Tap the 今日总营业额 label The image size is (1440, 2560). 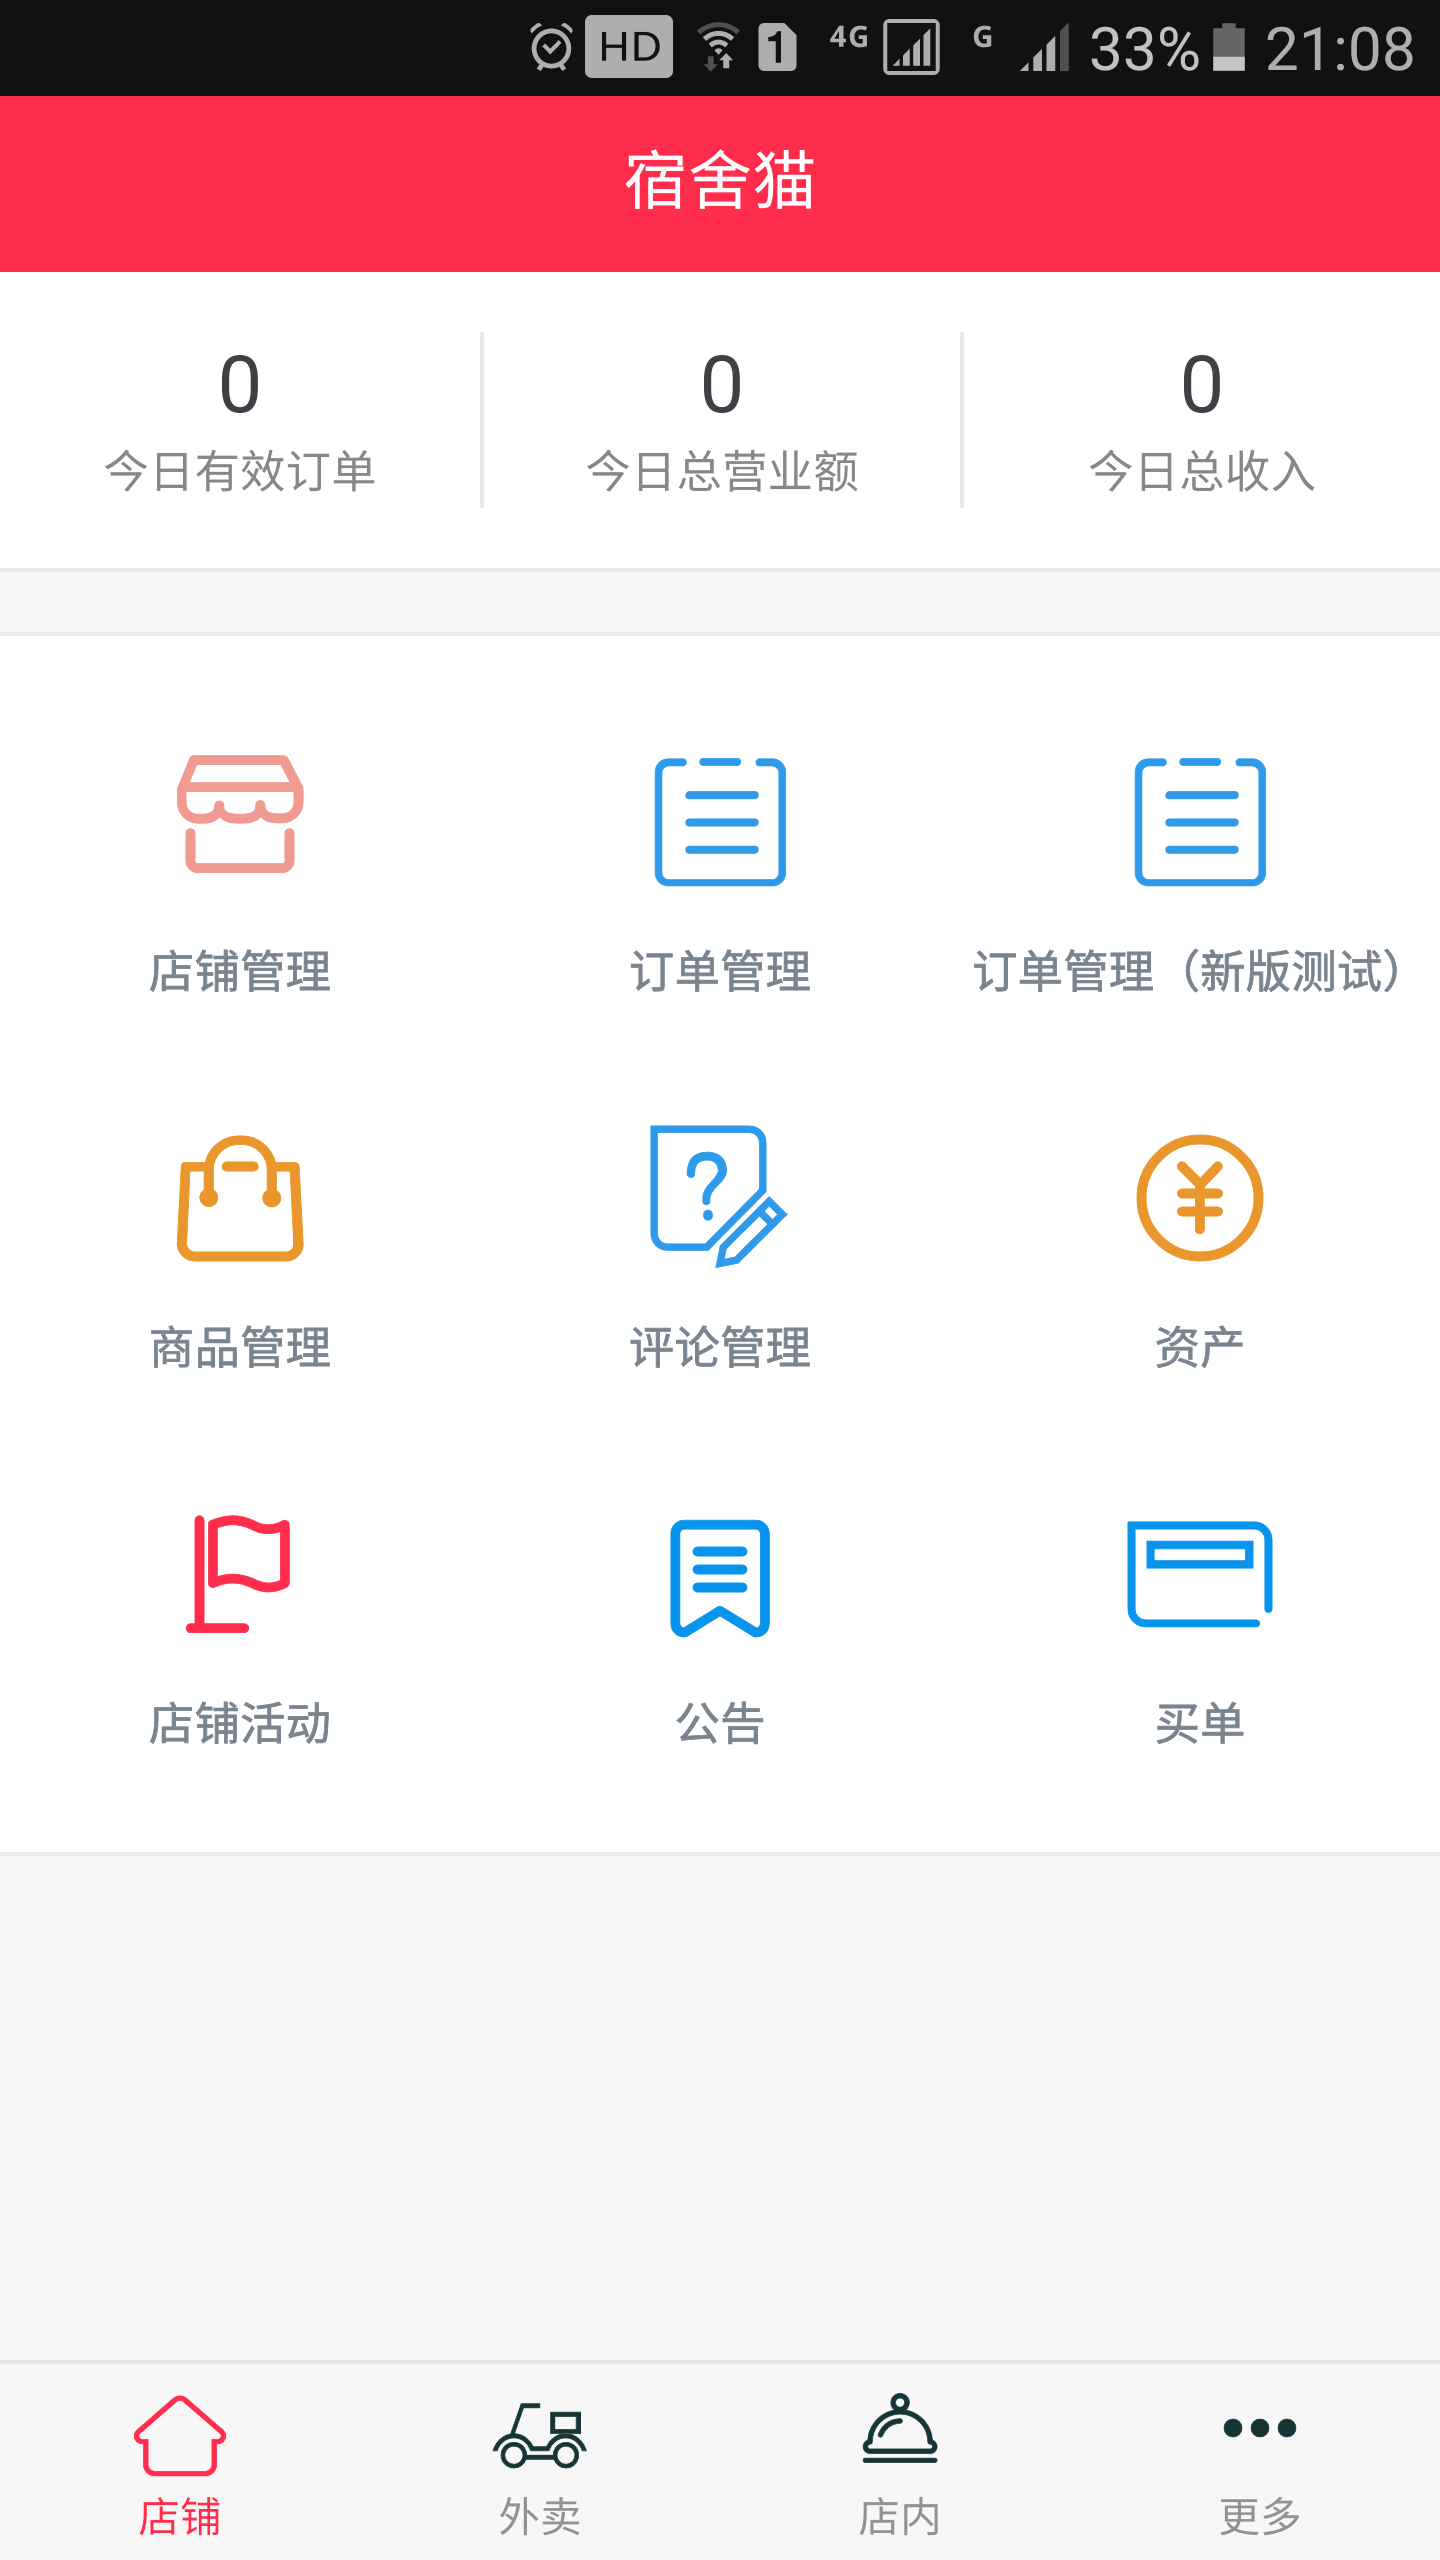pos(722,472)
